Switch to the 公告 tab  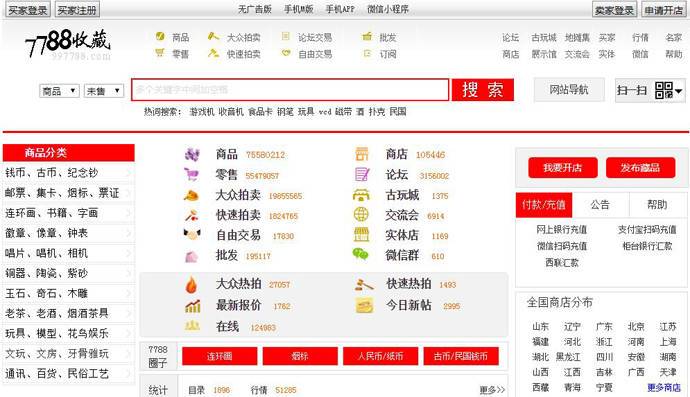[x=600, y=205]
